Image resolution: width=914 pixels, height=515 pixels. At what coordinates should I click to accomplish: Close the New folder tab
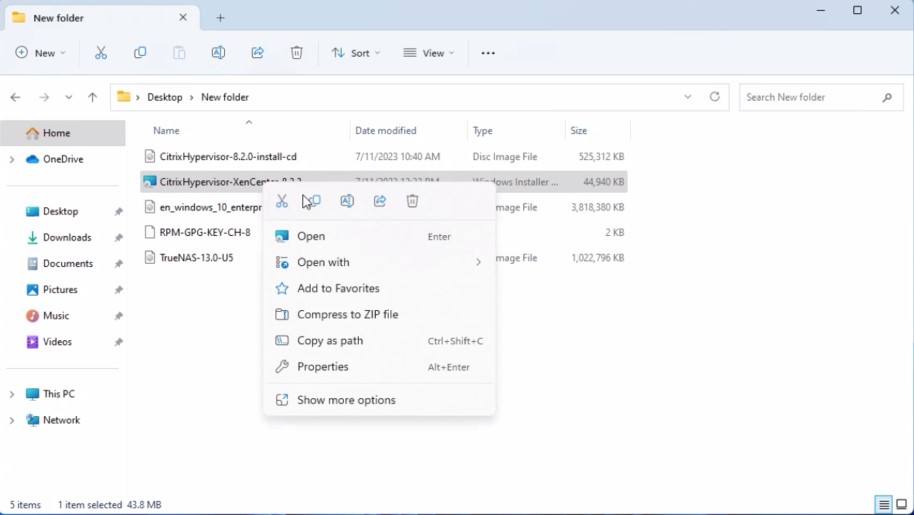[x=183, y=17]
